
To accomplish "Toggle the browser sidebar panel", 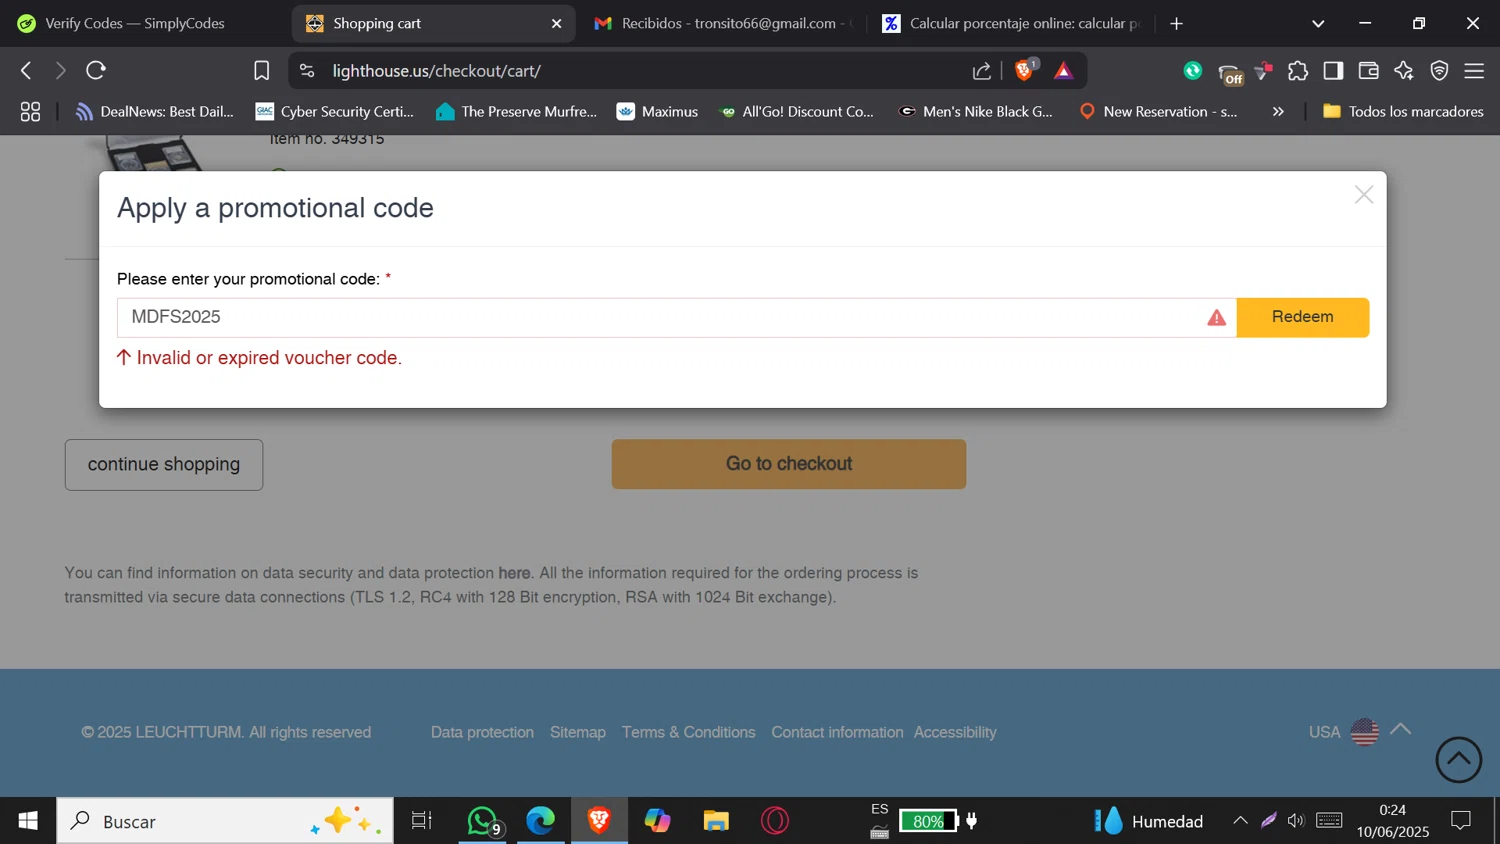I will pyautogui.click(x=1333, y=70).
